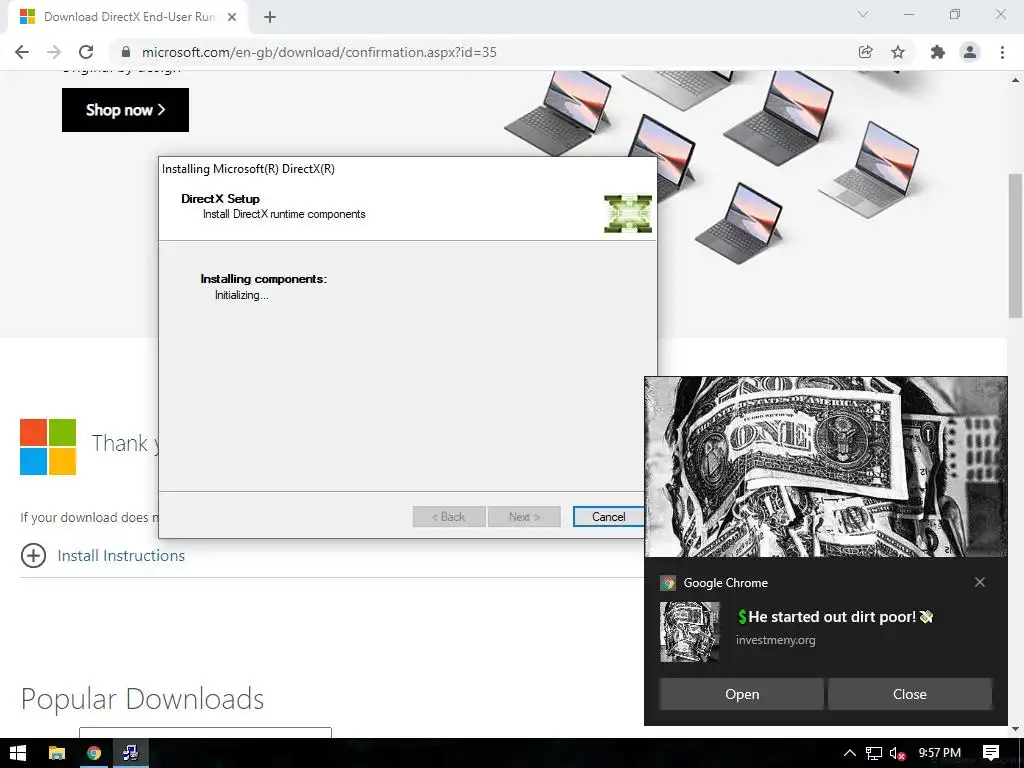The height and width of the screenshot is (768, 1024).
Task: Close the Download DirectX tab
Action: [x=232, y=17]
